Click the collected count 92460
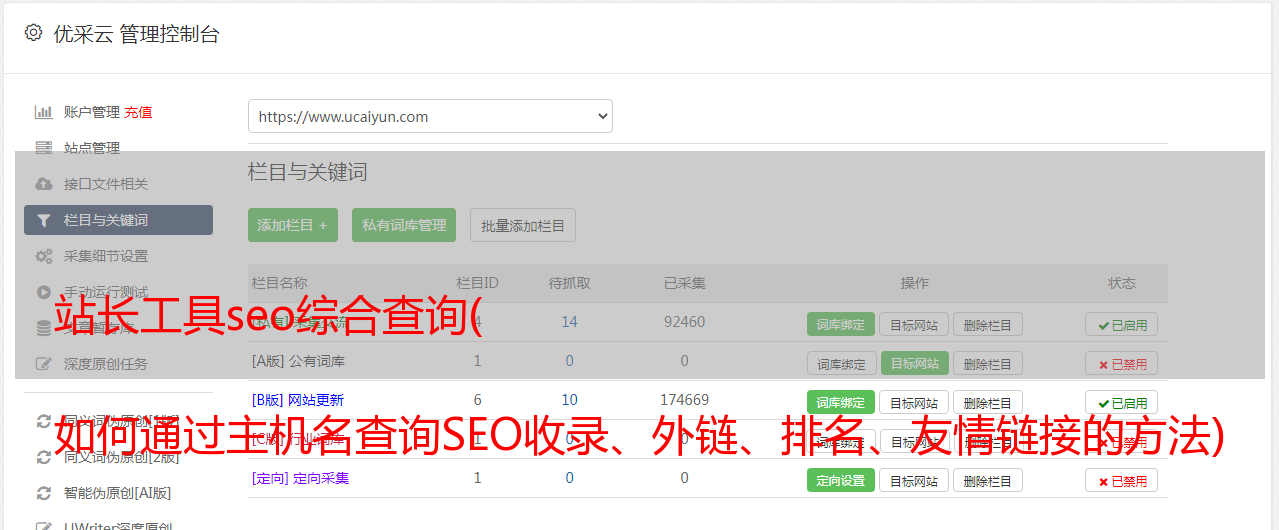 (x=685, y=322)
